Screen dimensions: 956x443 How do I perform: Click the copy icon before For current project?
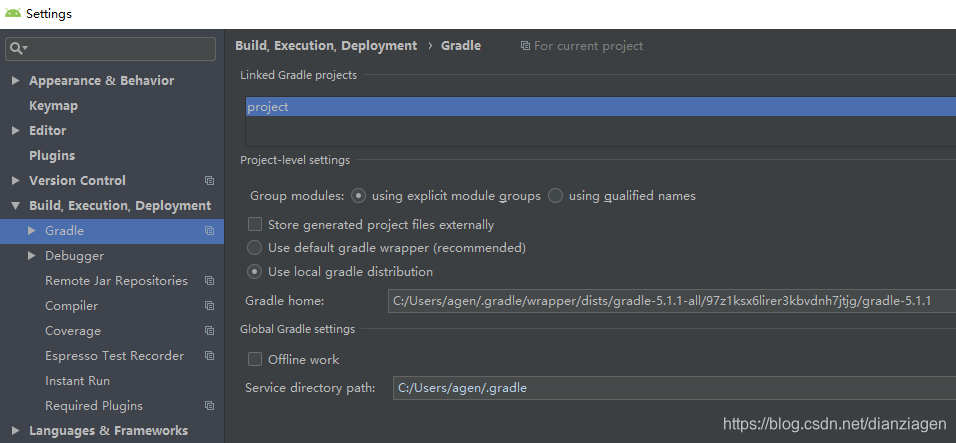(525, 46)
